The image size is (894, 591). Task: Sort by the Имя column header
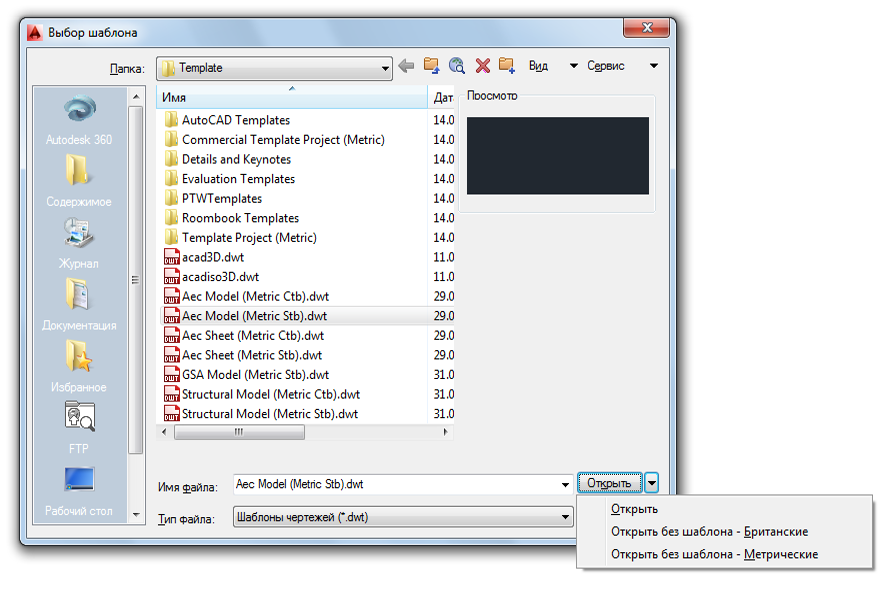pos(291,97)
